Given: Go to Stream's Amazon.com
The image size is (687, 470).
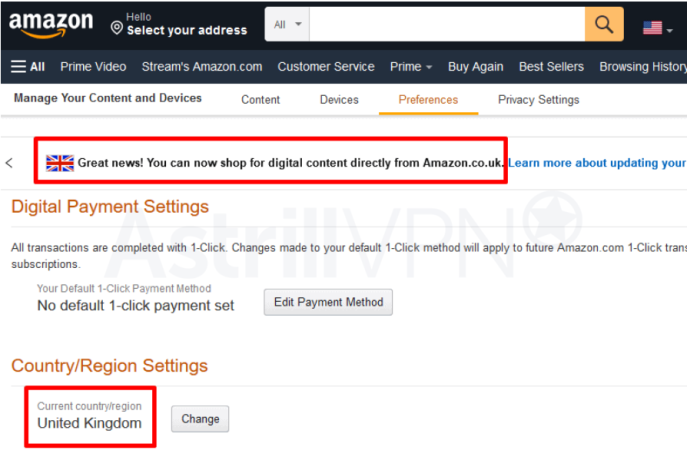Looking at the screenshot, I should 202,67.
